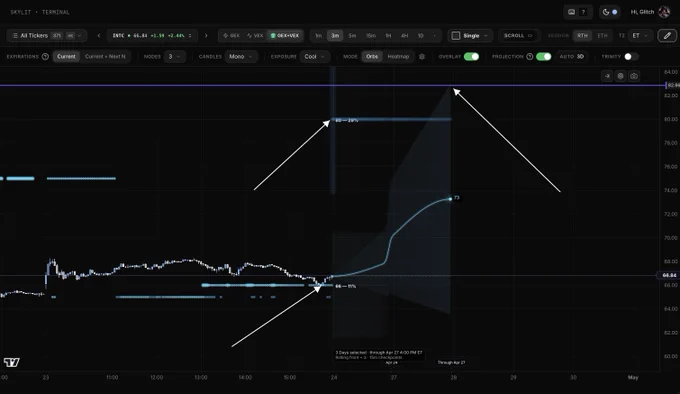Viewport: 680px width, 394px height.
Task: Select Orbs display mode
Action: click(x=372, y=57)
